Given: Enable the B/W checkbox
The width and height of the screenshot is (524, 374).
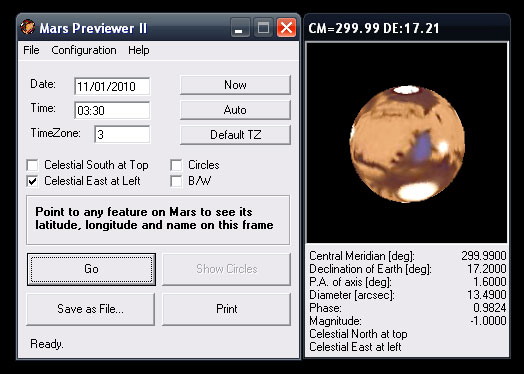Looking at the screenshot, I should point(176,181).
